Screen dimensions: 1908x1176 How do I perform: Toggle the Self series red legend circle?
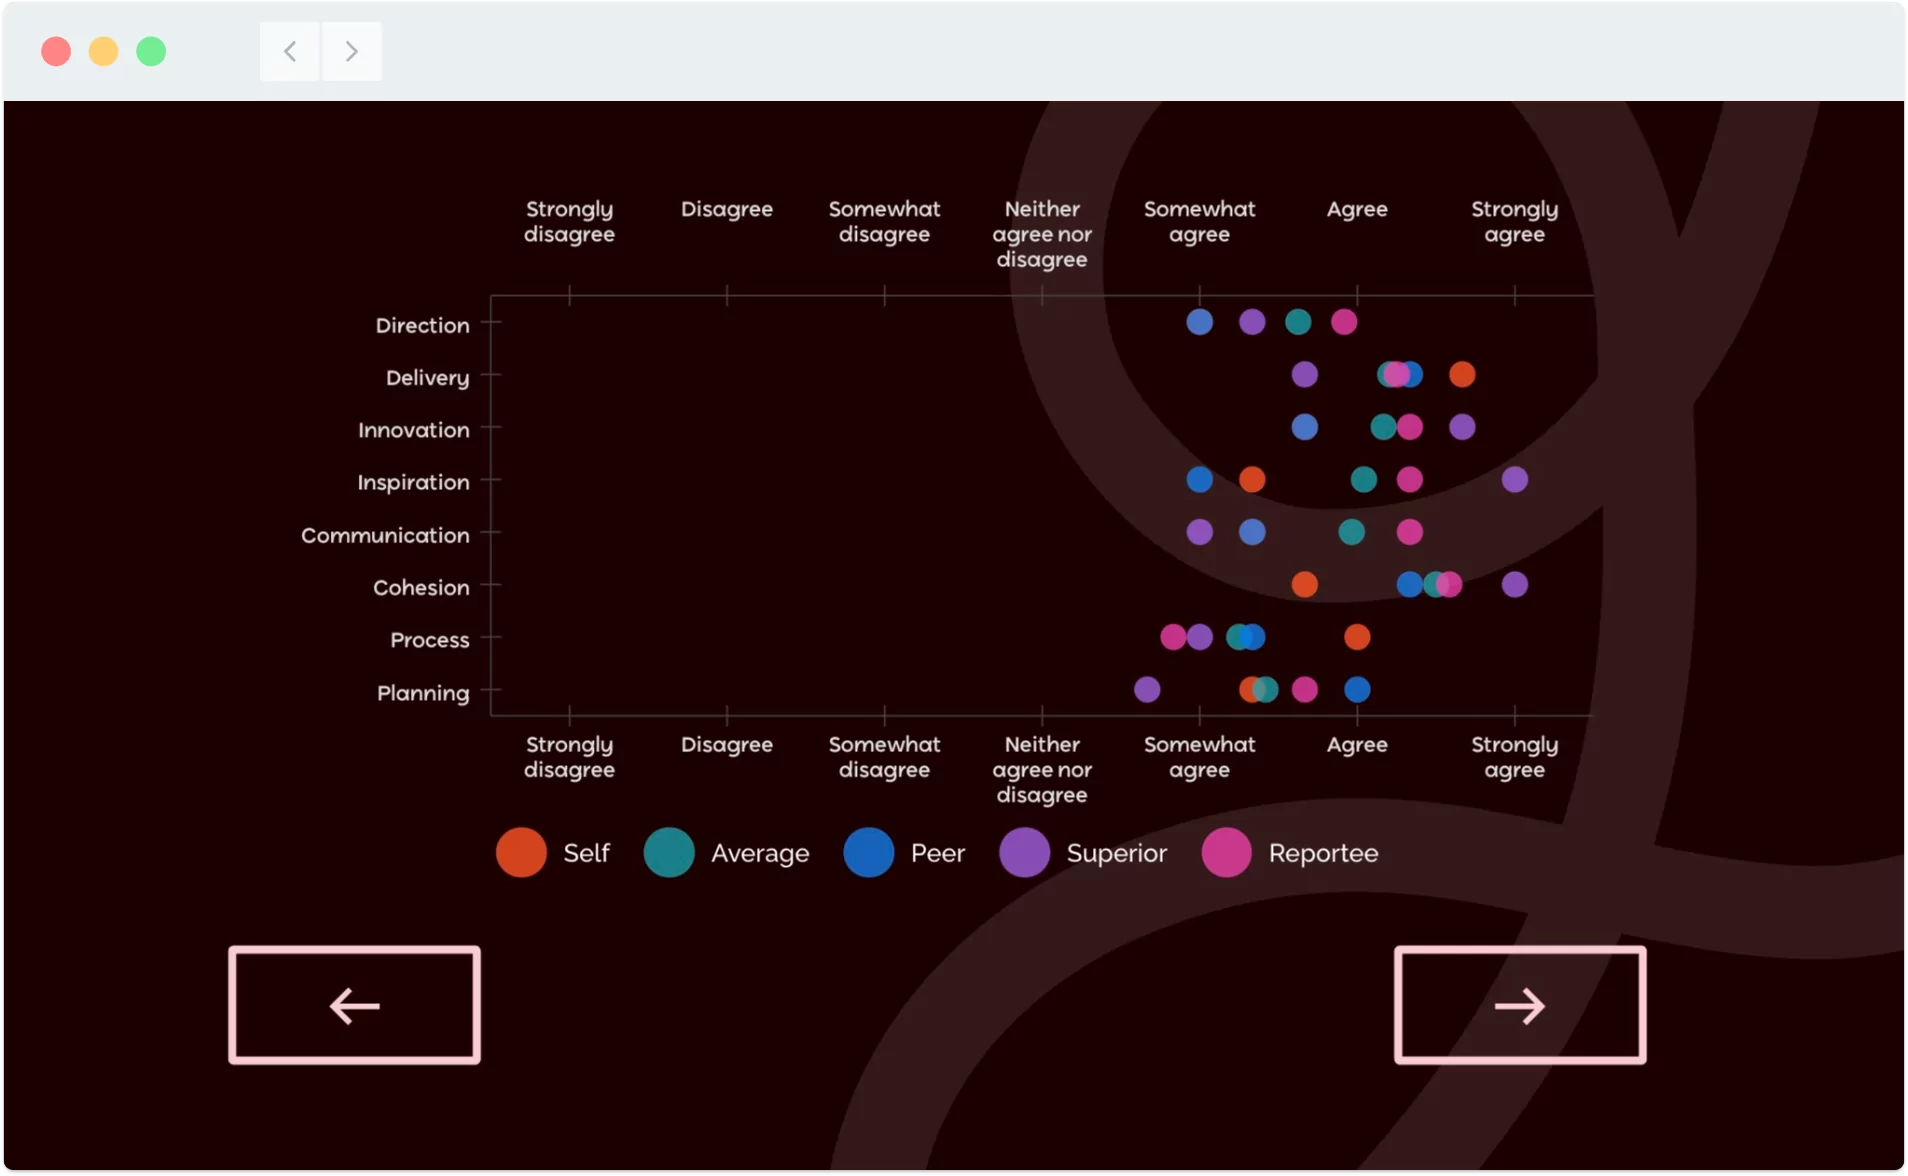coord(521,853)
